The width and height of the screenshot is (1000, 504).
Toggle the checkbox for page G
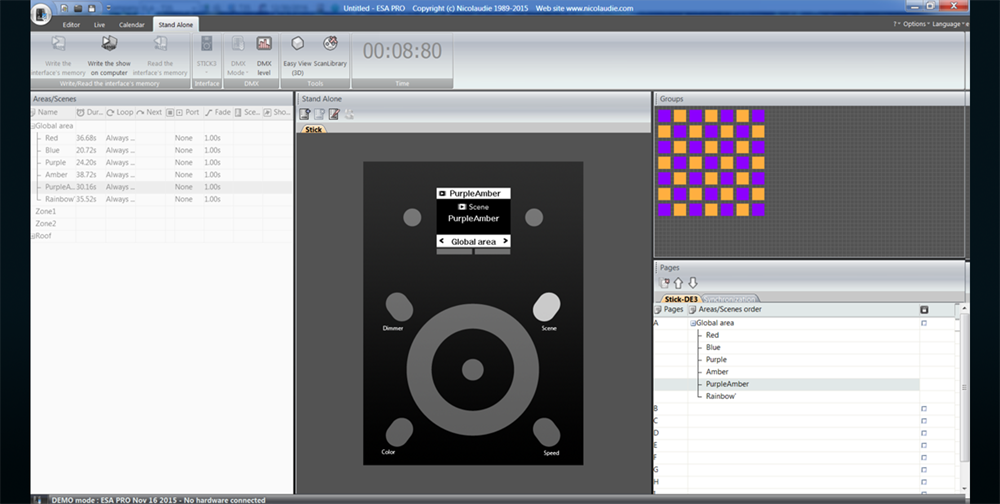(x=923, y=470)
